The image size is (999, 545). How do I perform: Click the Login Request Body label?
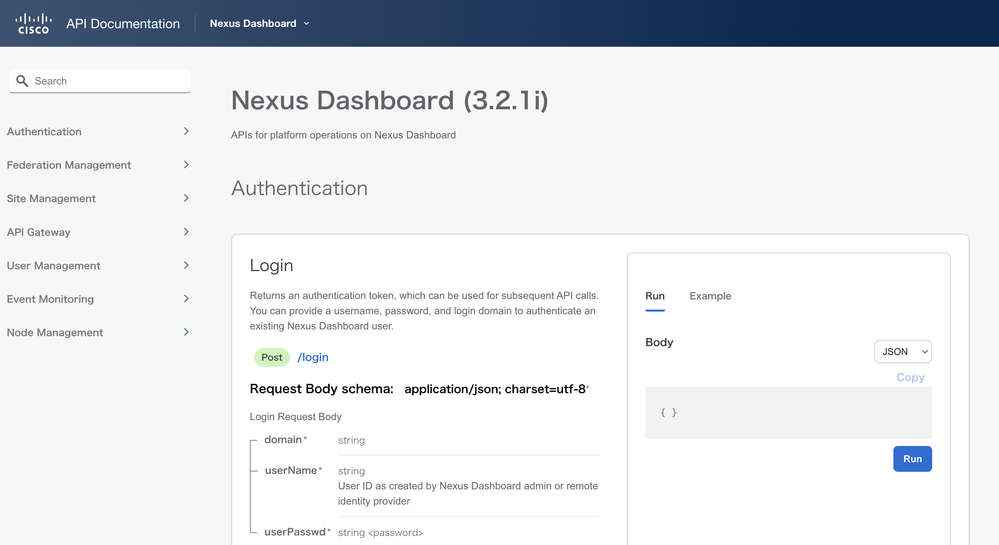click(296, 417)
